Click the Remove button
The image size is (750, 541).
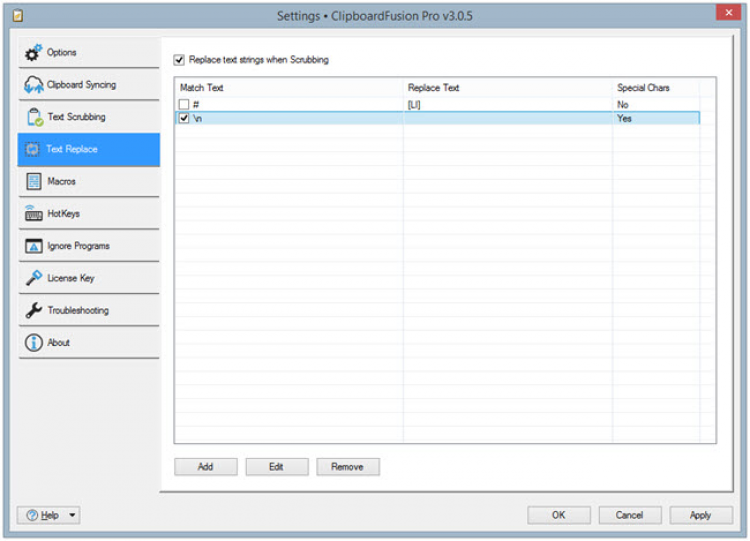click(348, 467)
